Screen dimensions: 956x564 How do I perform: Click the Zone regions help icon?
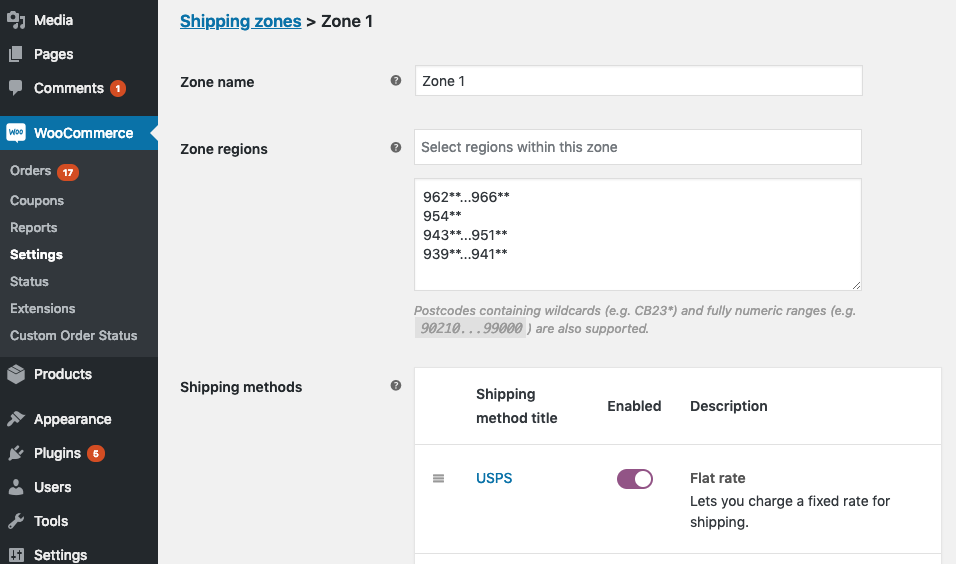[x=396, y=148]
